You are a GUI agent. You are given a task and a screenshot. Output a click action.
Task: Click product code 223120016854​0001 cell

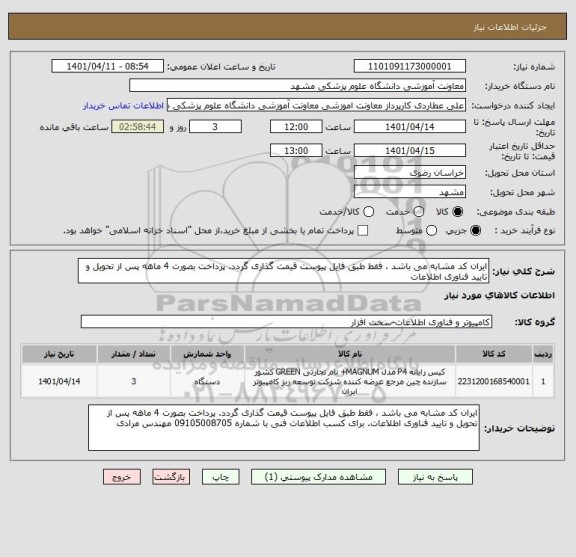pyautogui.click(x=494, y=381)
